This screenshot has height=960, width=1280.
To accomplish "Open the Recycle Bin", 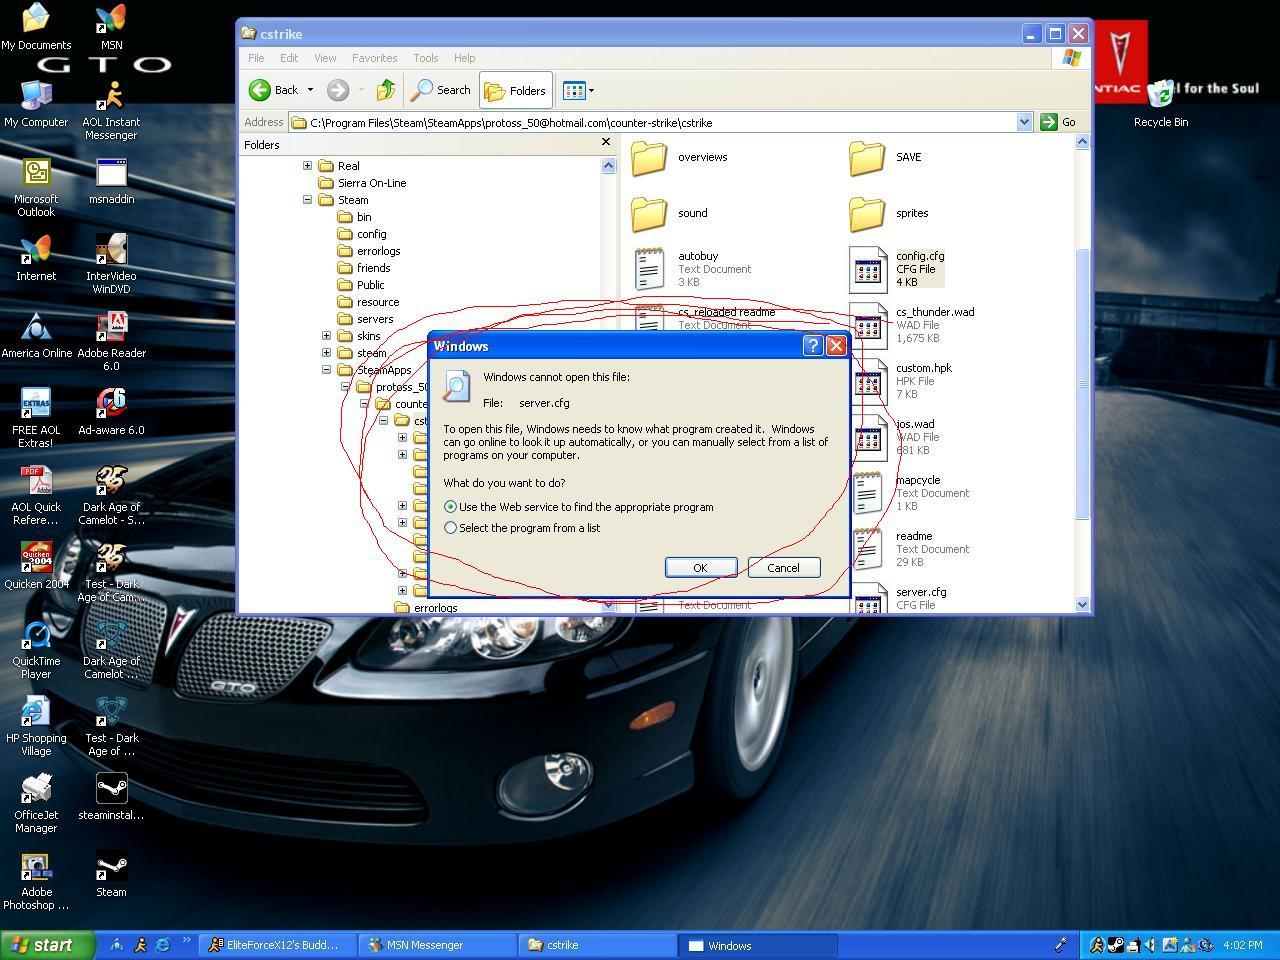I will pyautogui.click(x=1161, y=104).
